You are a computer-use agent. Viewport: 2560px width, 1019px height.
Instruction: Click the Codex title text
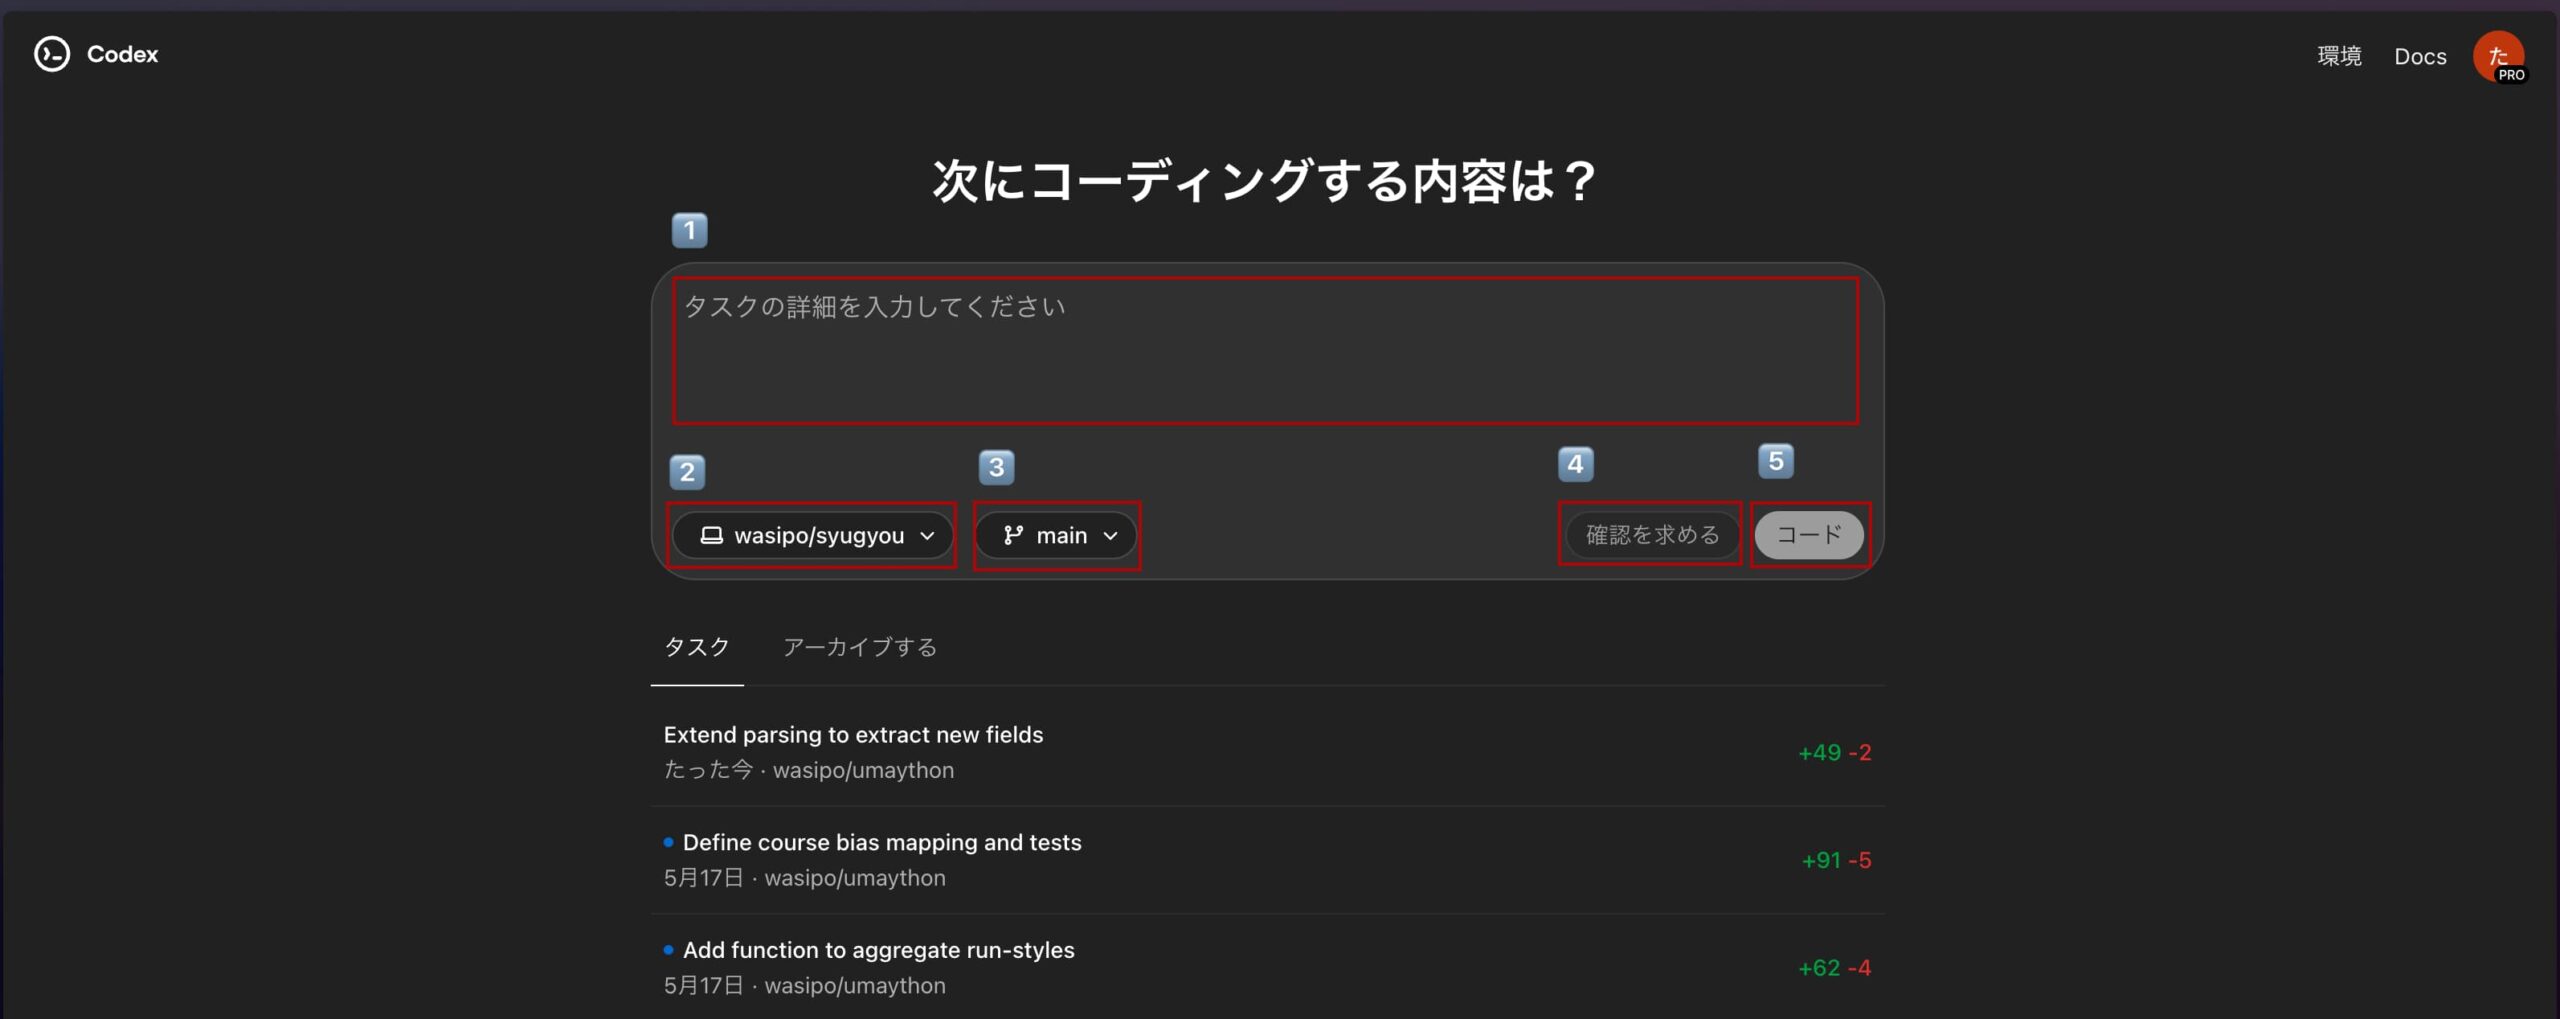point(122,54)
